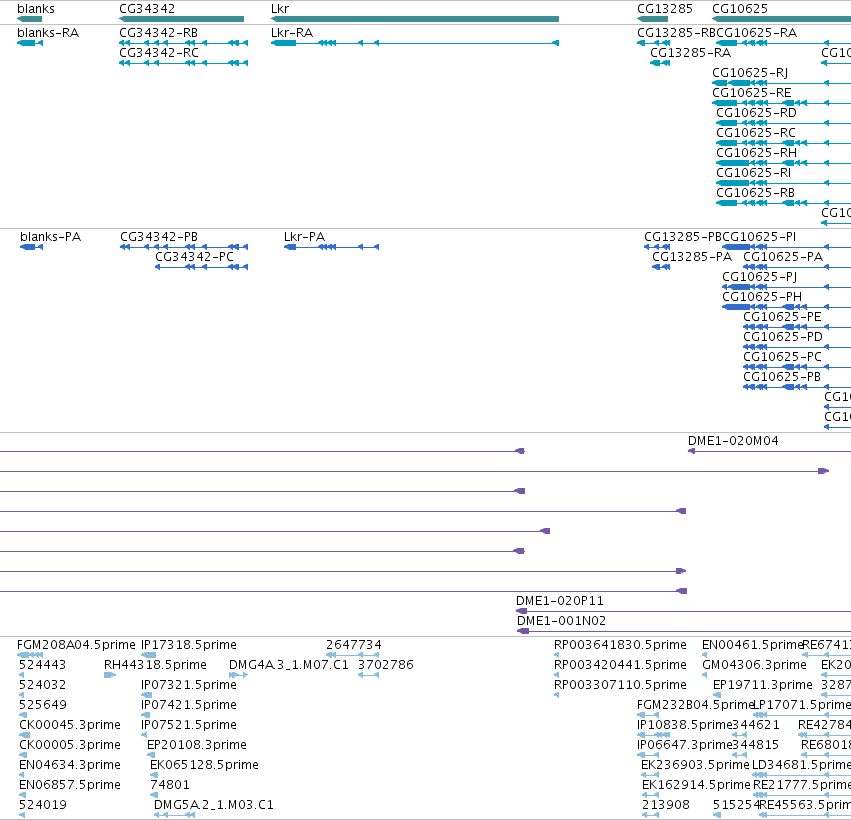Select transcript CG34342-RC

pos(183,63)
